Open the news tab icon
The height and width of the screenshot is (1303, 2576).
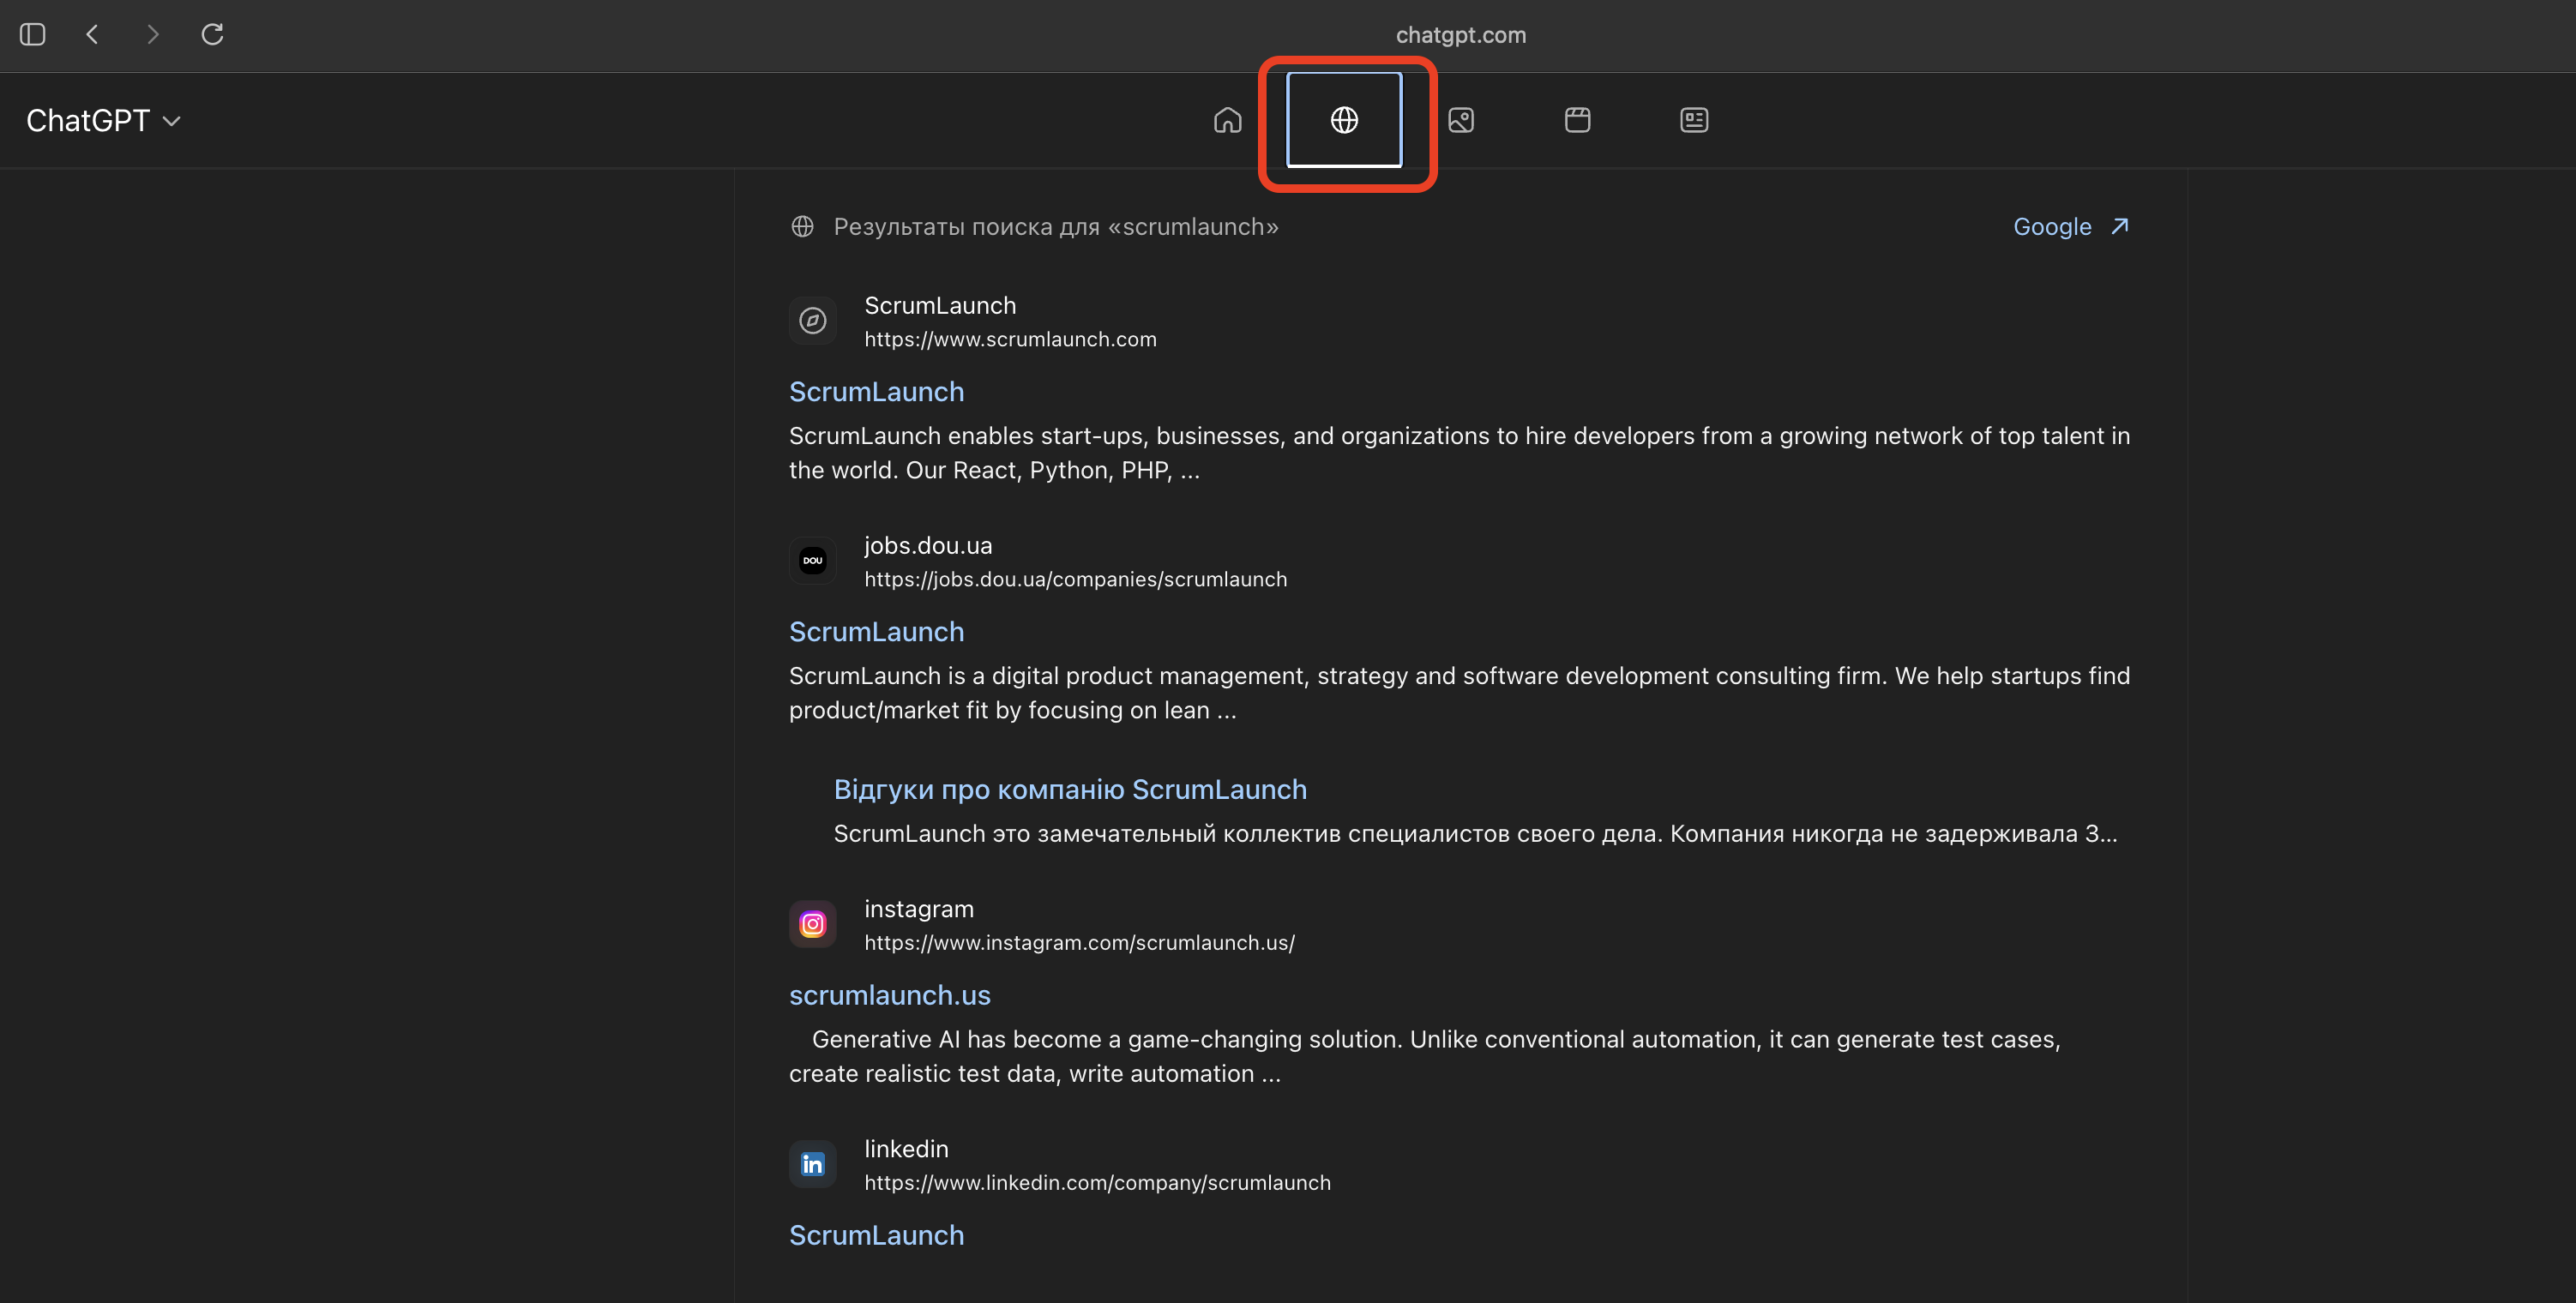(1693, 120)
